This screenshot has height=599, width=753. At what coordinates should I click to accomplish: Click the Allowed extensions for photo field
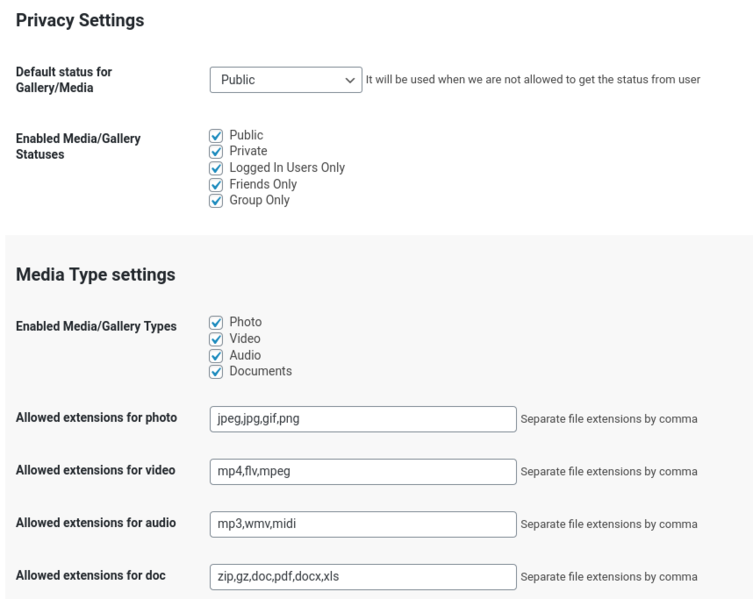click(x=363, y=419)
